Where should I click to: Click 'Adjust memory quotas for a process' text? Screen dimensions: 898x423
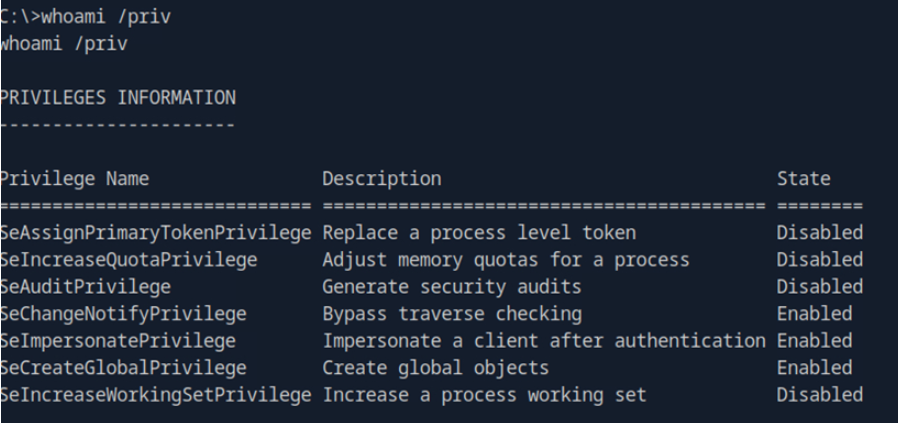pyautogui.click(x=505, y=260)
